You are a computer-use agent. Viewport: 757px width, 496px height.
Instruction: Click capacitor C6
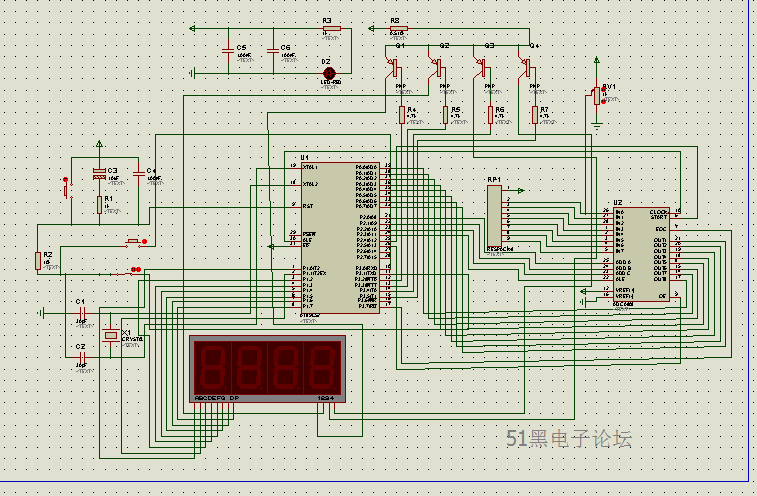(273, 50)
